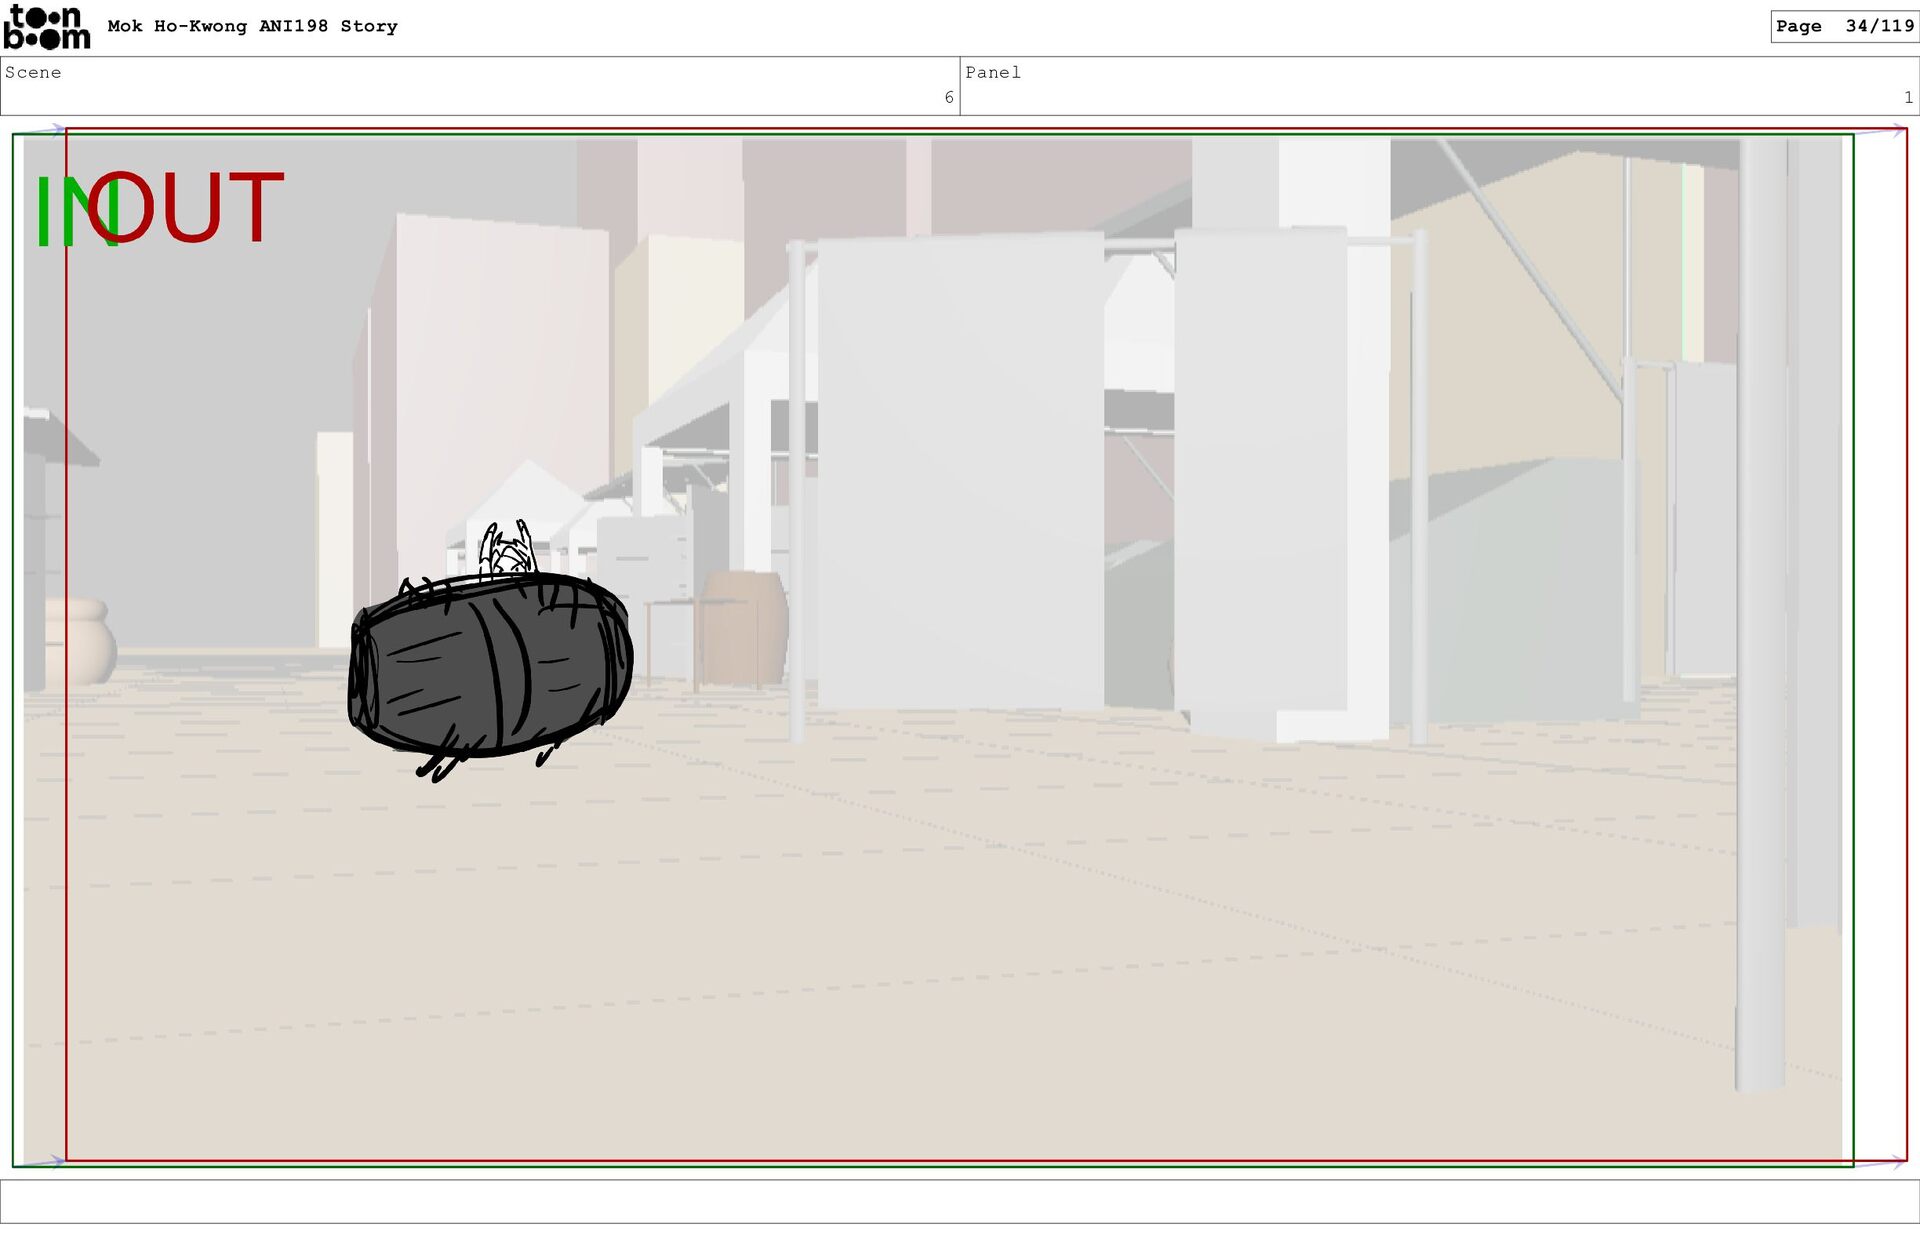The width and height of the screenshot is (1920, 1242).
Task: Click the empty notes field below the panel
Action: pyautogui.click(x=960, y=1201)
